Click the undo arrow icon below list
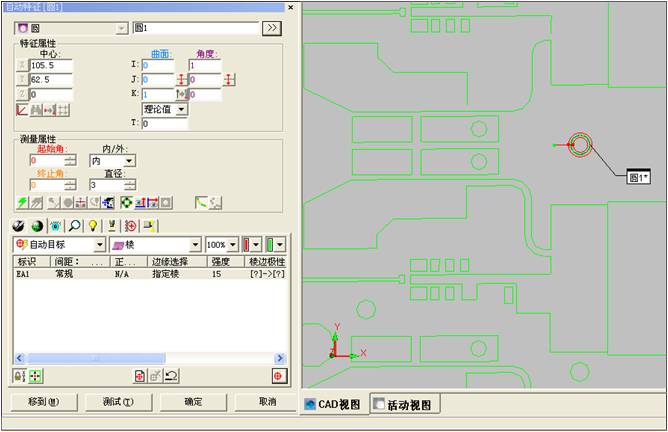This screenshot has width=668, height=432. pos(172,375)
